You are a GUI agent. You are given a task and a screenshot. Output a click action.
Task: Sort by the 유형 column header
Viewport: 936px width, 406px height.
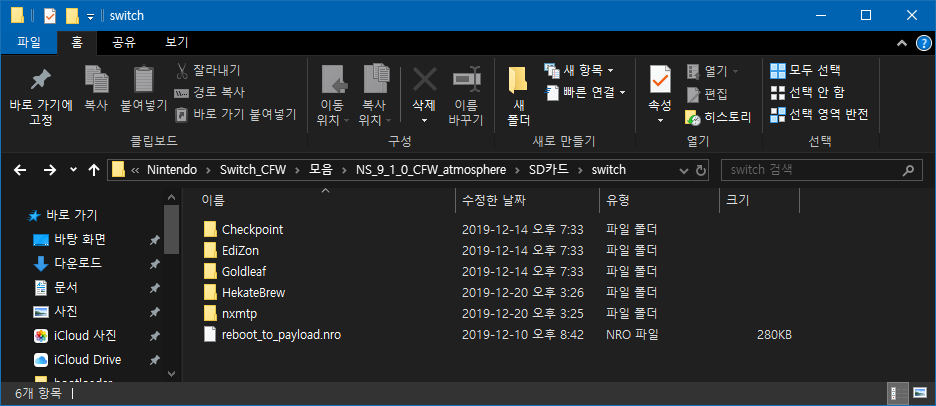coord(660,199)
